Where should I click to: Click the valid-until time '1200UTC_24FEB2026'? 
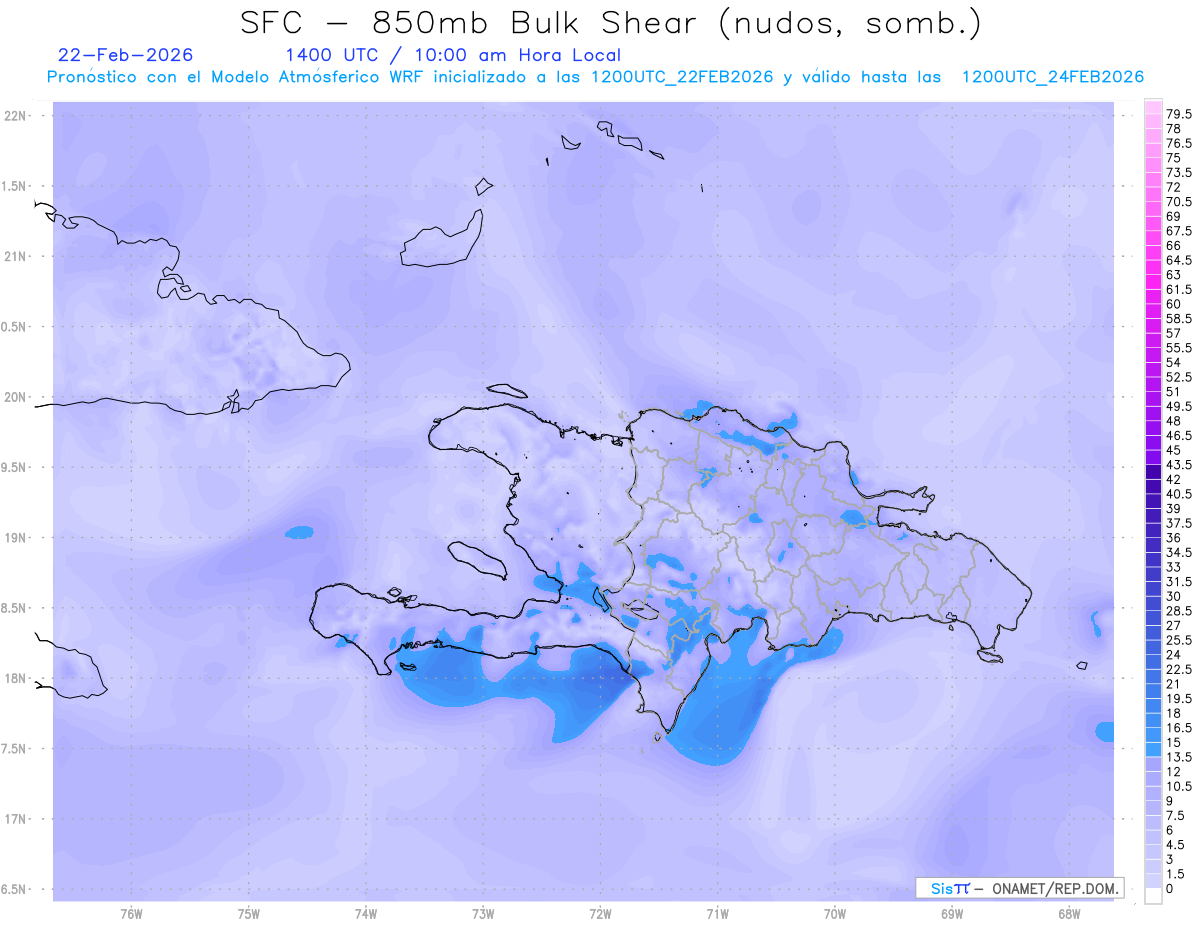pos(1052,77)
